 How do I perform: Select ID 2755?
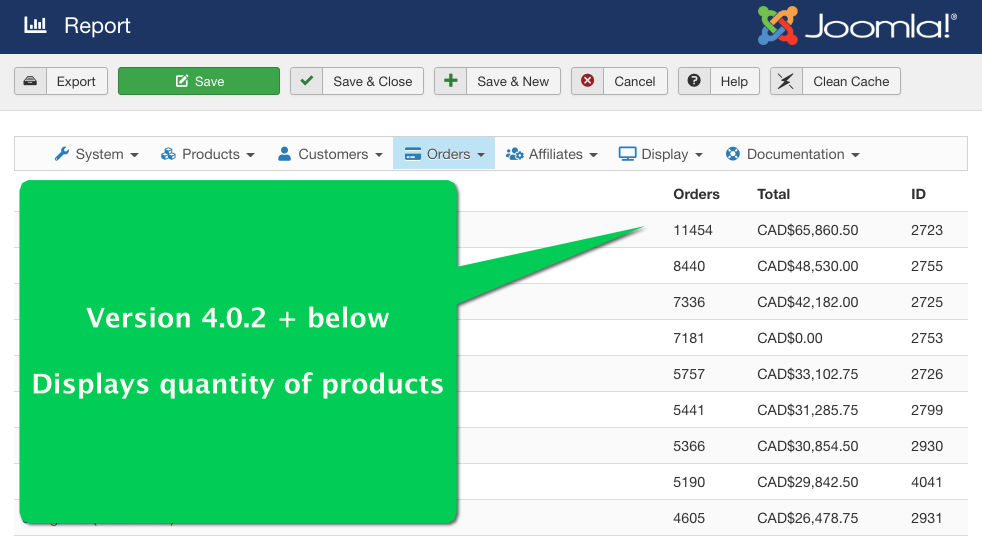(927, 266)
